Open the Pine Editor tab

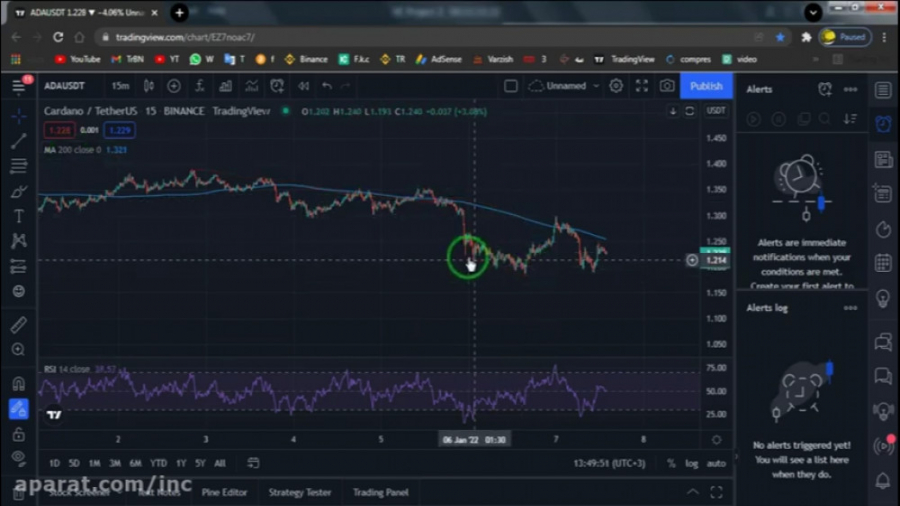click(x=224, y=492)
